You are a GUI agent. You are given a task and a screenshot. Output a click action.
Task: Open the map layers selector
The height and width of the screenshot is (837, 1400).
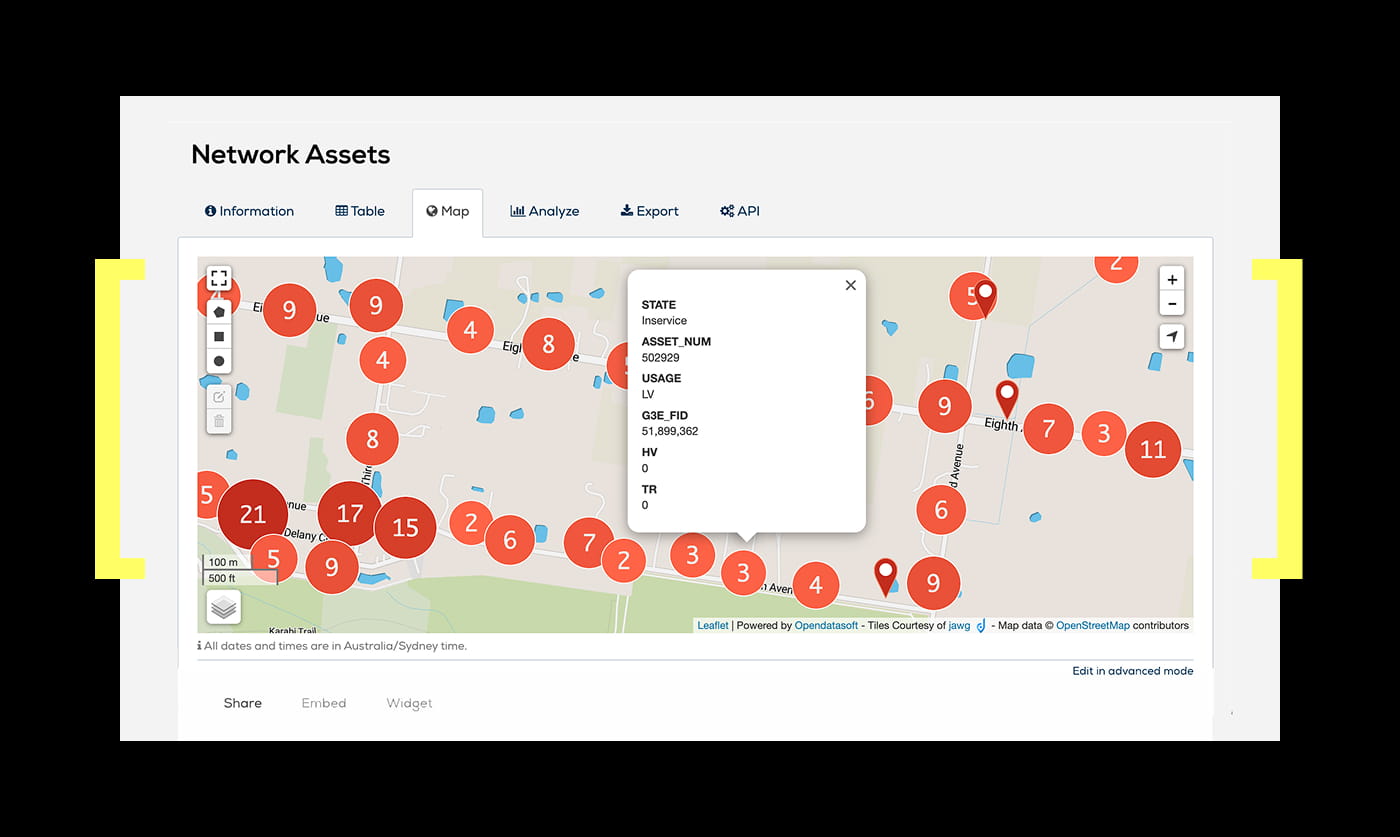[224, 607]
